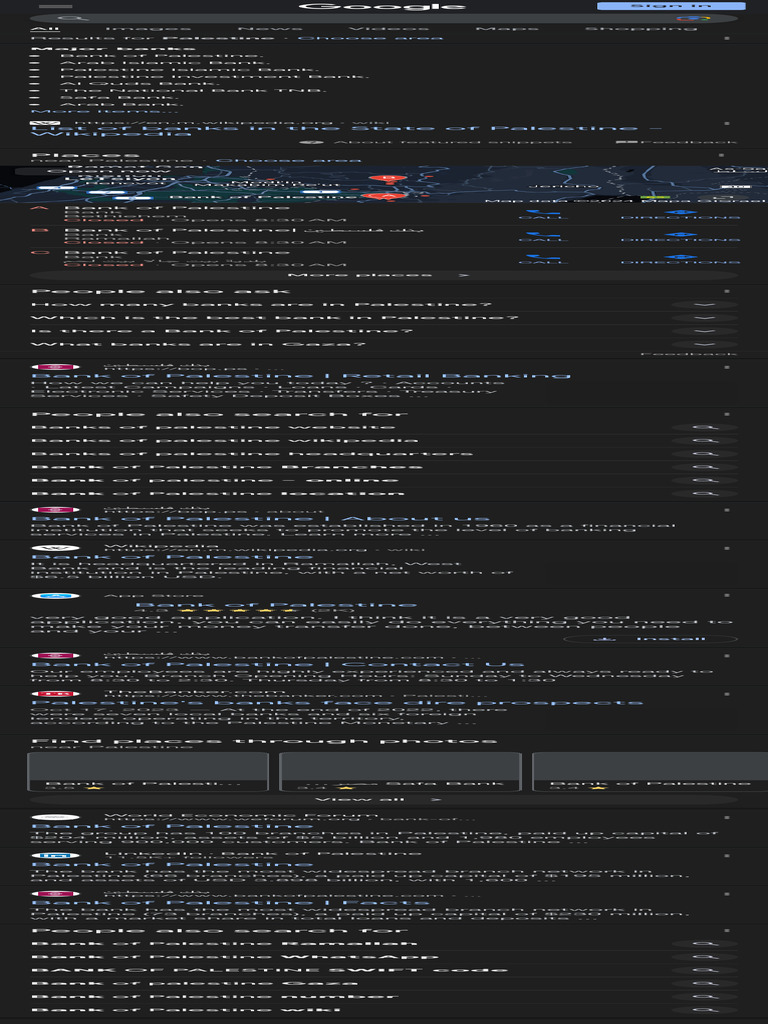Viewport: 768px width, 1024px height.
Task: Click the LinkedIn favicon on the Bank of Palestine result
Action: [56, 855]
